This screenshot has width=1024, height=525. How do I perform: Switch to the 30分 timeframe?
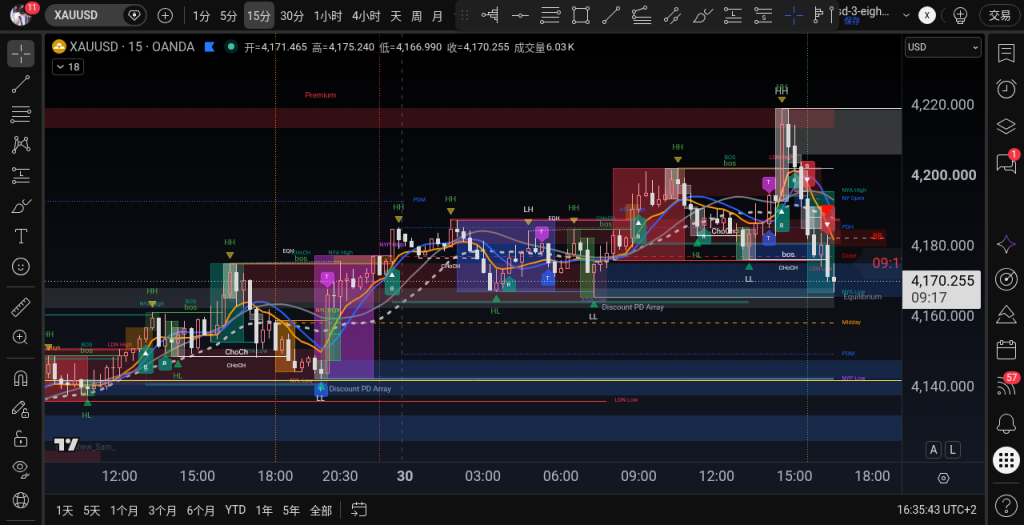click(x=292, y=16)
